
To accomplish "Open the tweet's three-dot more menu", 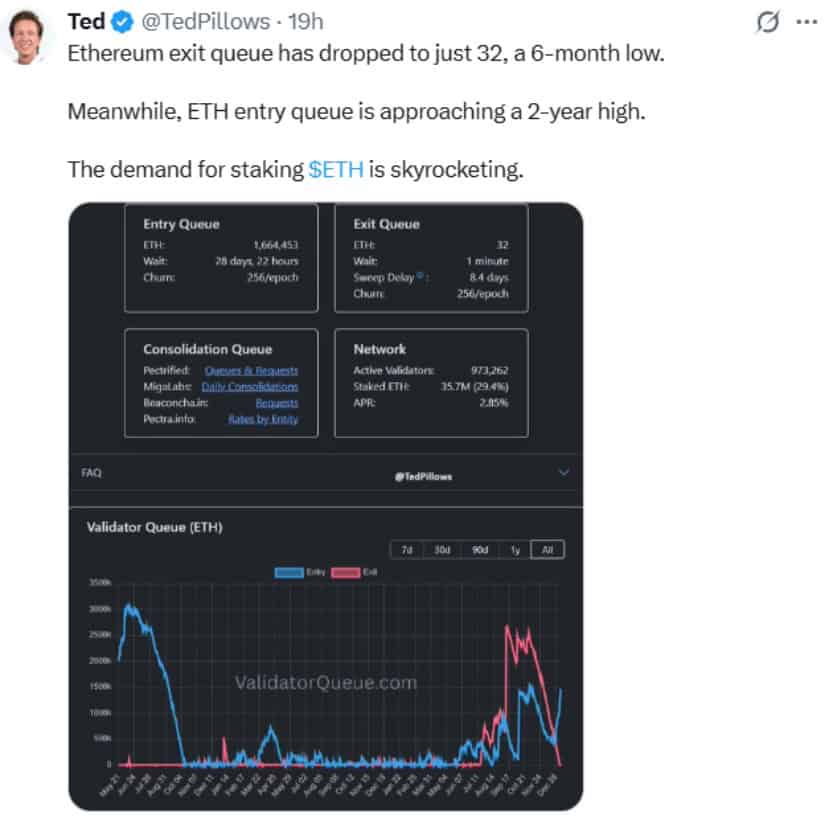I will pos(805,22).
